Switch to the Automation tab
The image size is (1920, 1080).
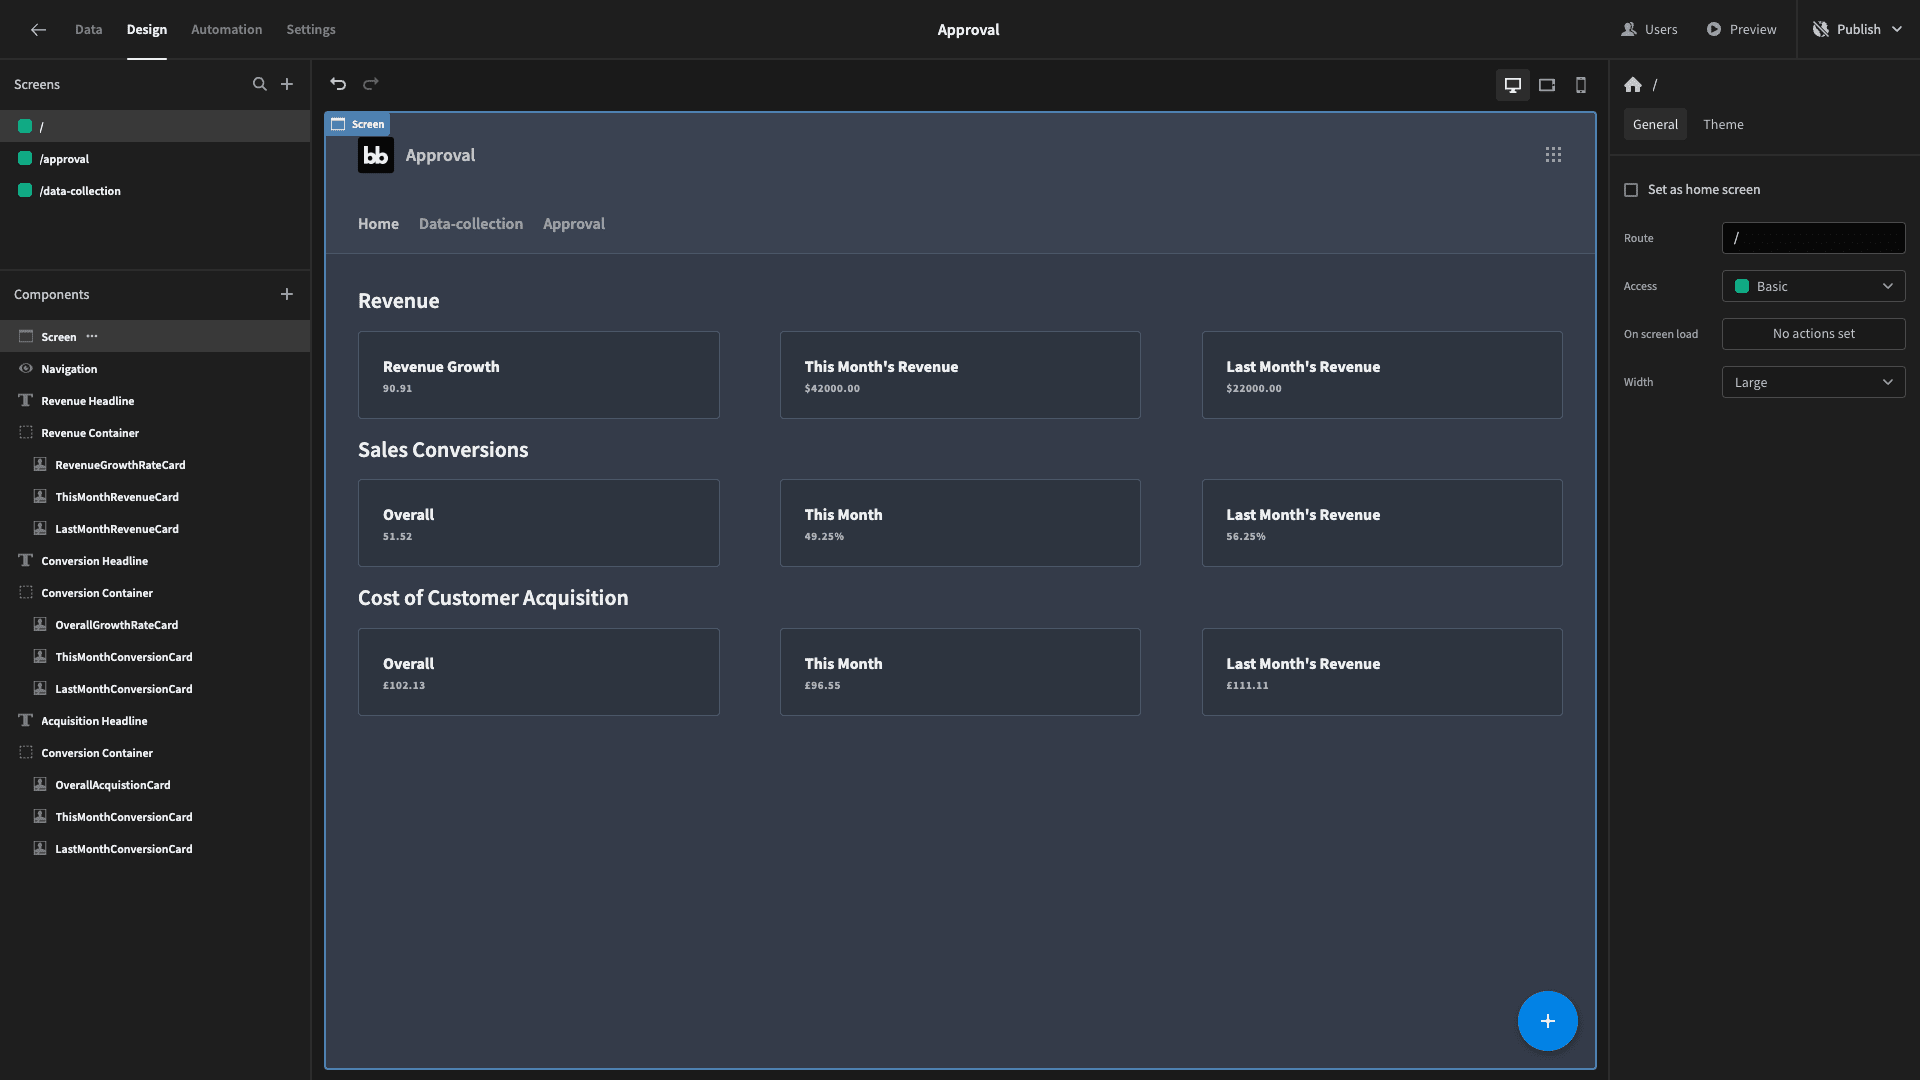pos(226,30)
